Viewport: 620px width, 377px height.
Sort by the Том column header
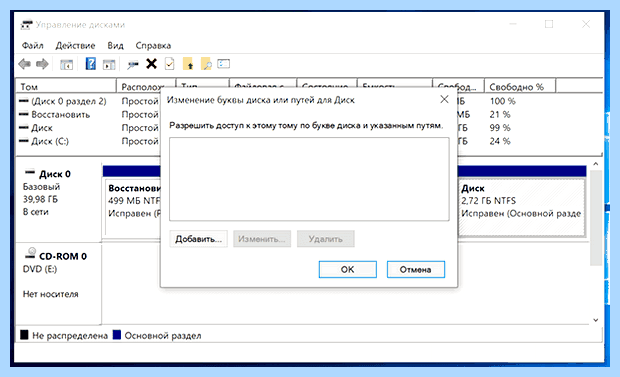66,86
